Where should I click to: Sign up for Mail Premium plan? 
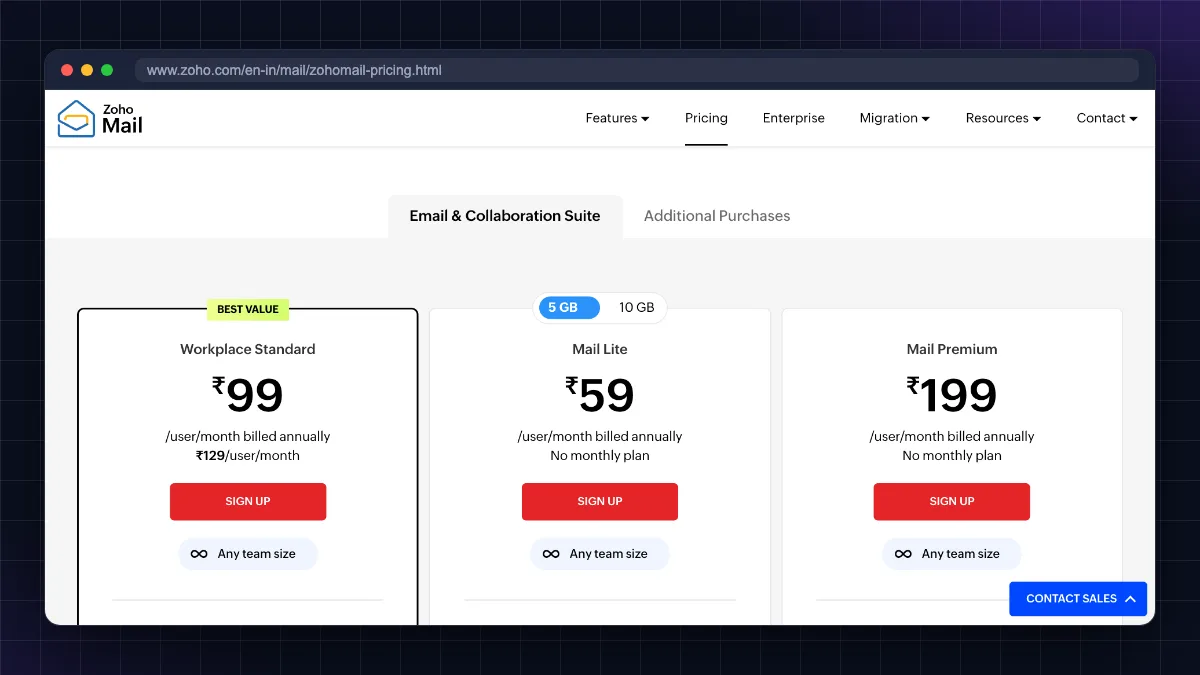[952, 501]
